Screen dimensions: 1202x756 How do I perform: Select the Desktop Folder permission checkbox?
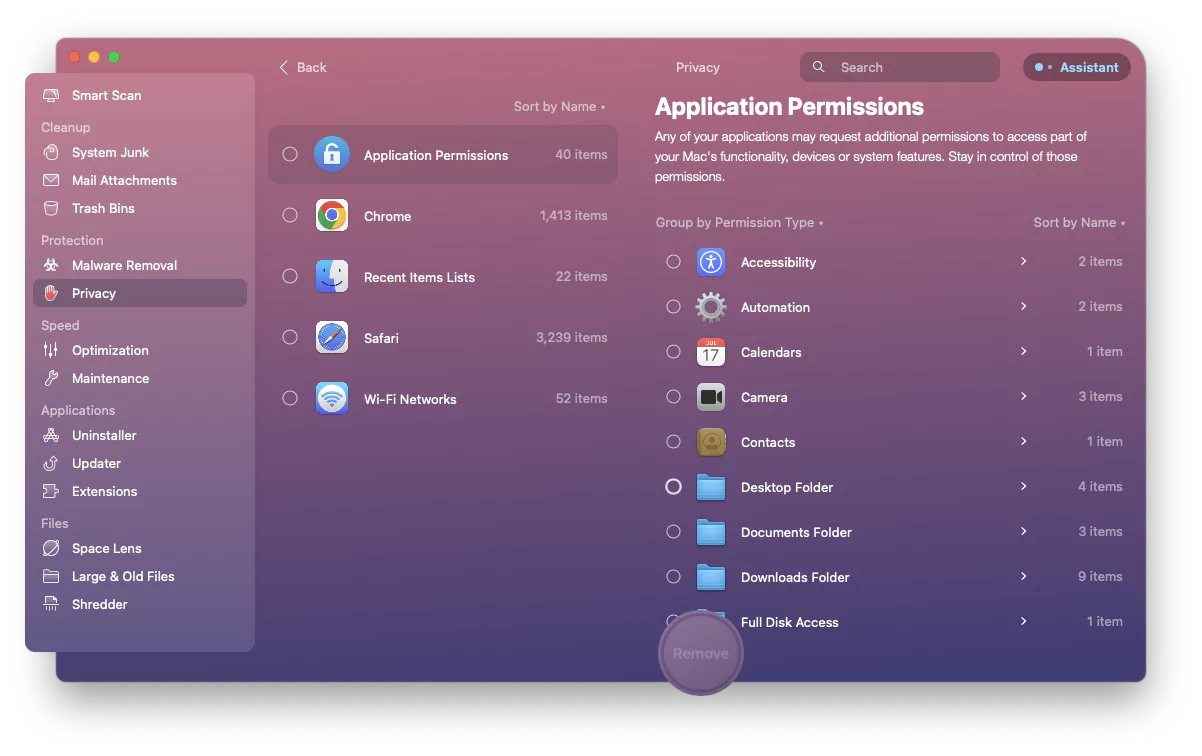click(x=673, y=487)
